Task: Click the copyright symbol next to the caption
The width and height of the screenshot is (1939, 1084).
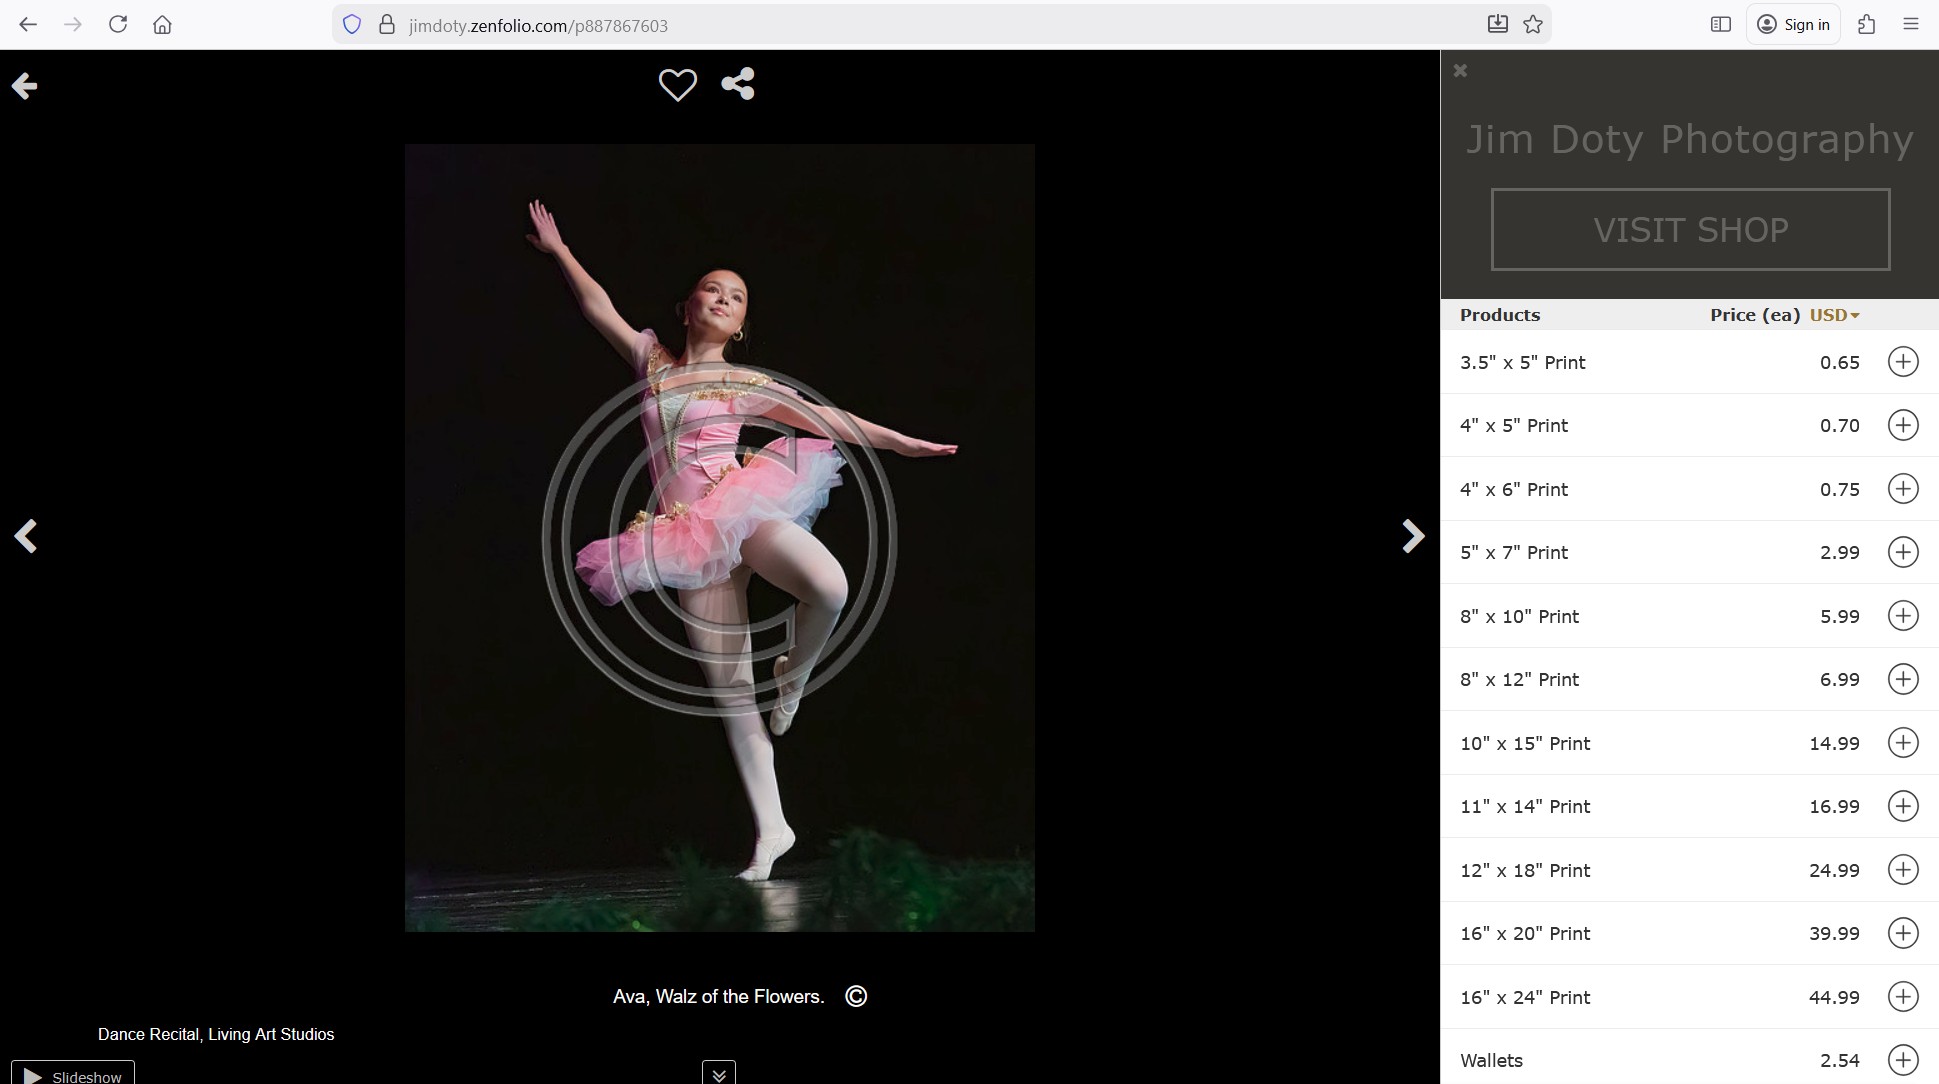Action: click(x=856, y=996)
